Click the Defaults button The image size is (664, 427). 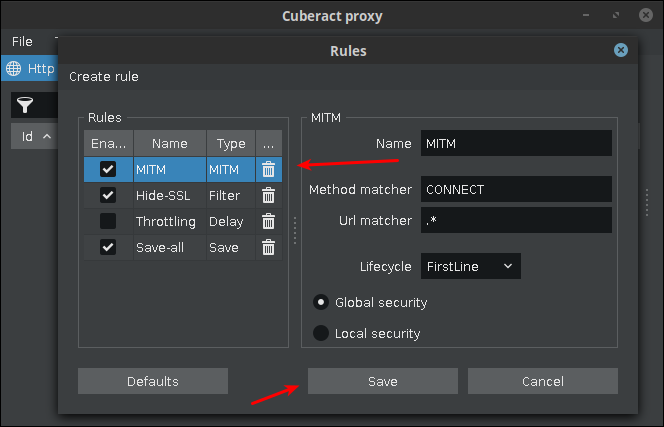tap(153, 381)
